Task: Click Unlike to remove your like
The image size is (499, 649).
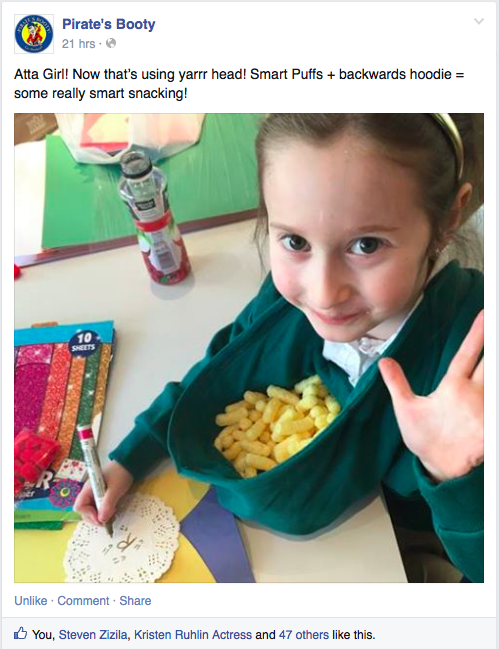Action: click(x=31, y=601)
